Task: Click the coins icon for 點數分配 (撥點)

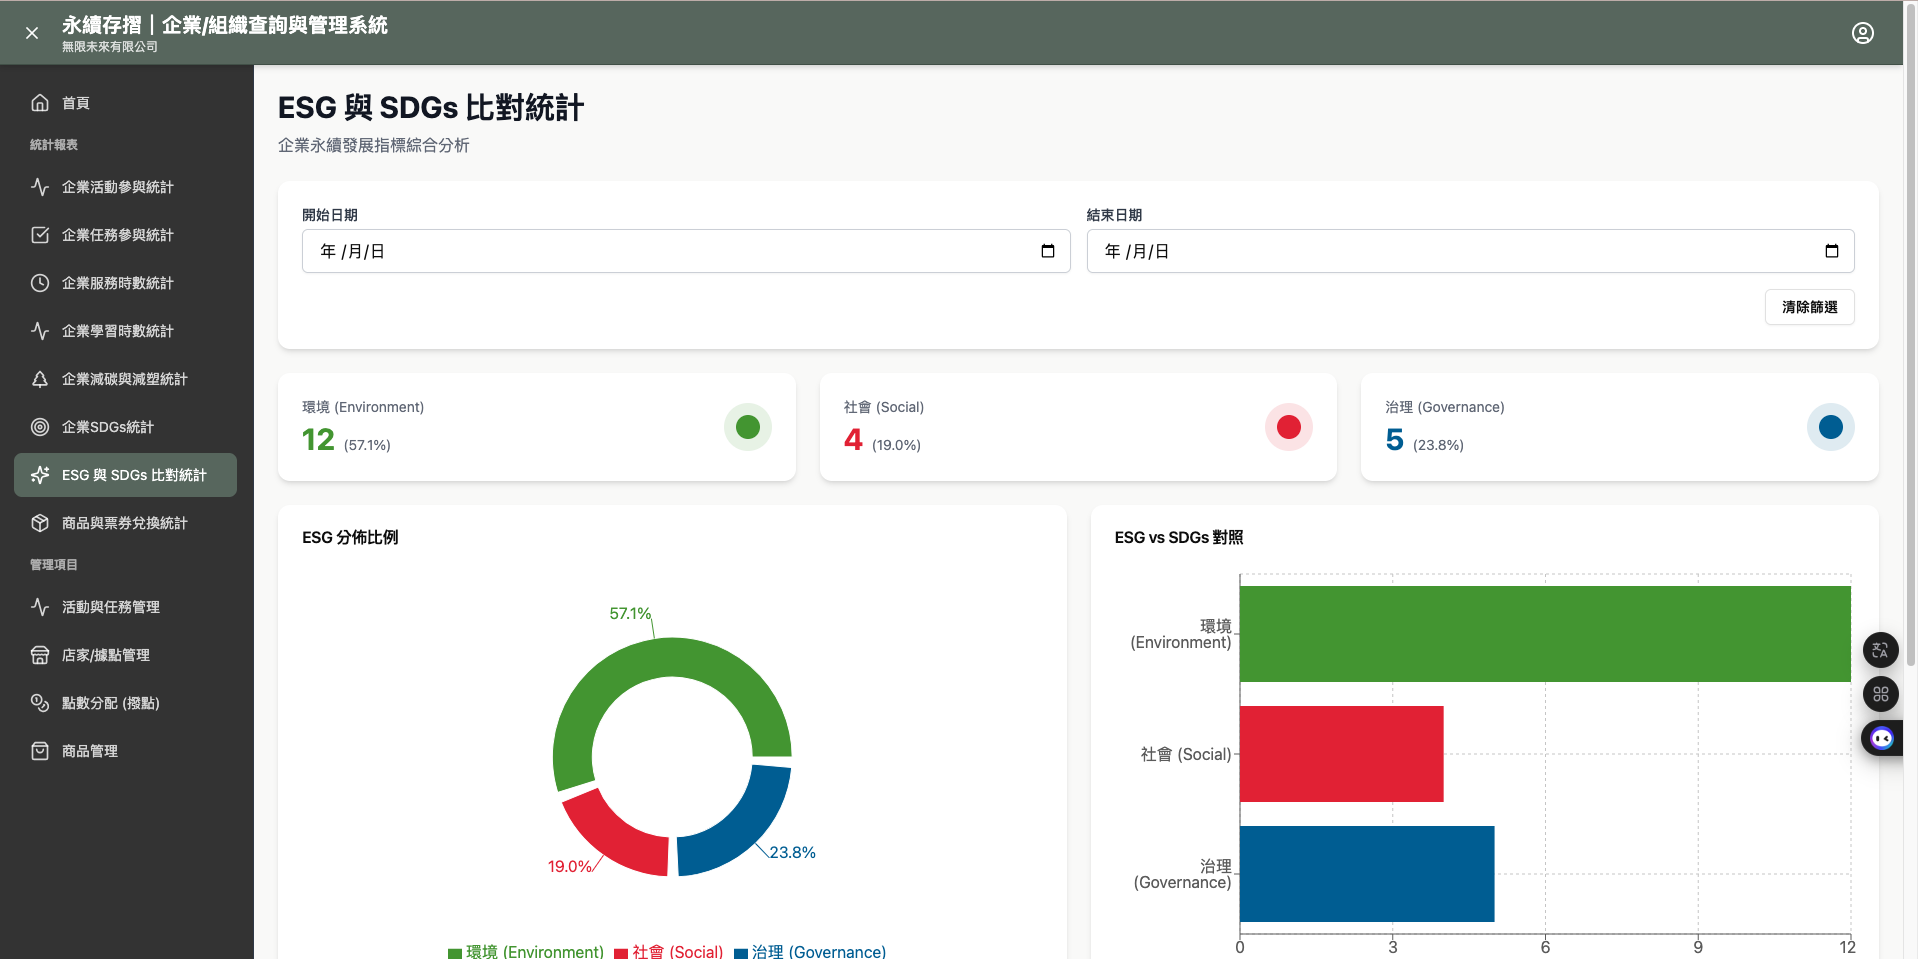Action: pyautogui.click(x=40, y=703)
